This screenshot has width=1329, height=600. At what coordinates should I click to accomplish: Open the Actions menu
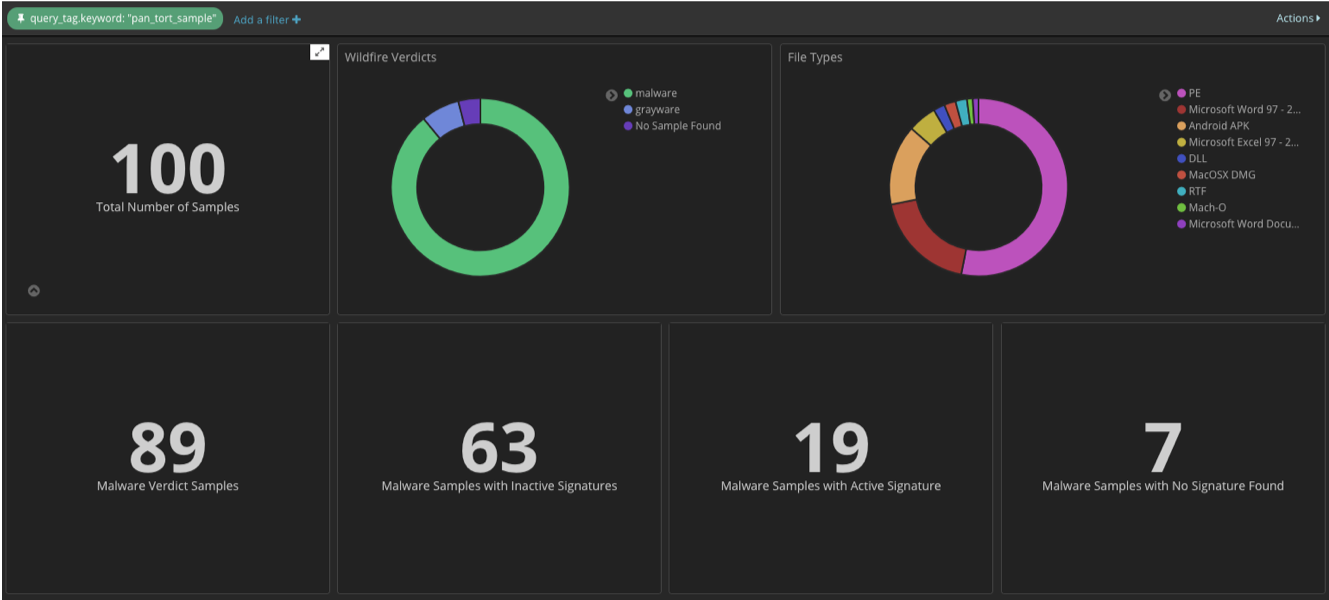point(1298,18)
